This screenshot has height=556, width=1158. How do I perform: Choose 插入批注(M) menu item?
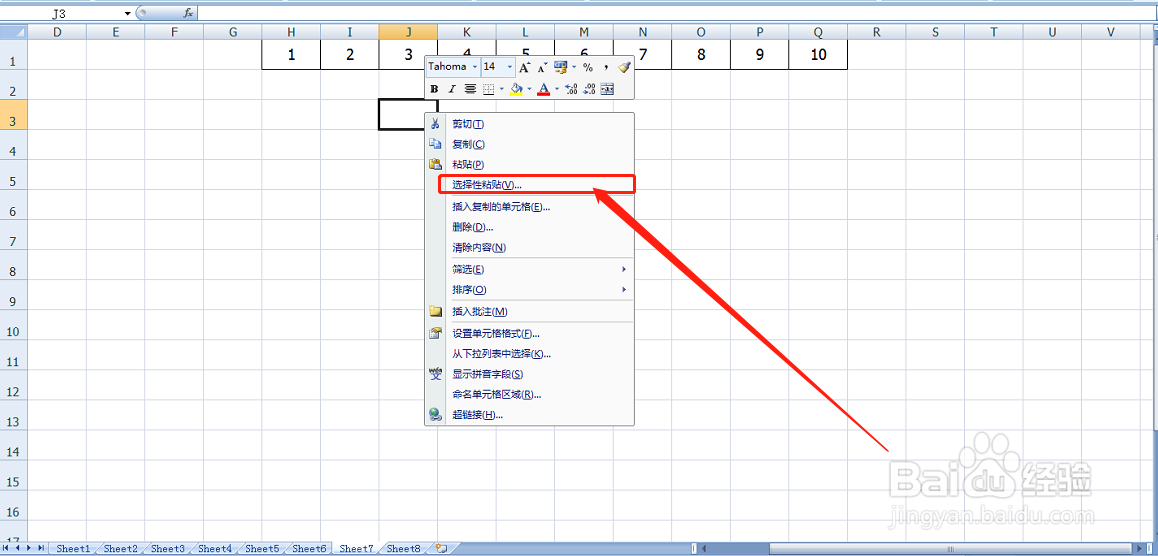(529, 312)
